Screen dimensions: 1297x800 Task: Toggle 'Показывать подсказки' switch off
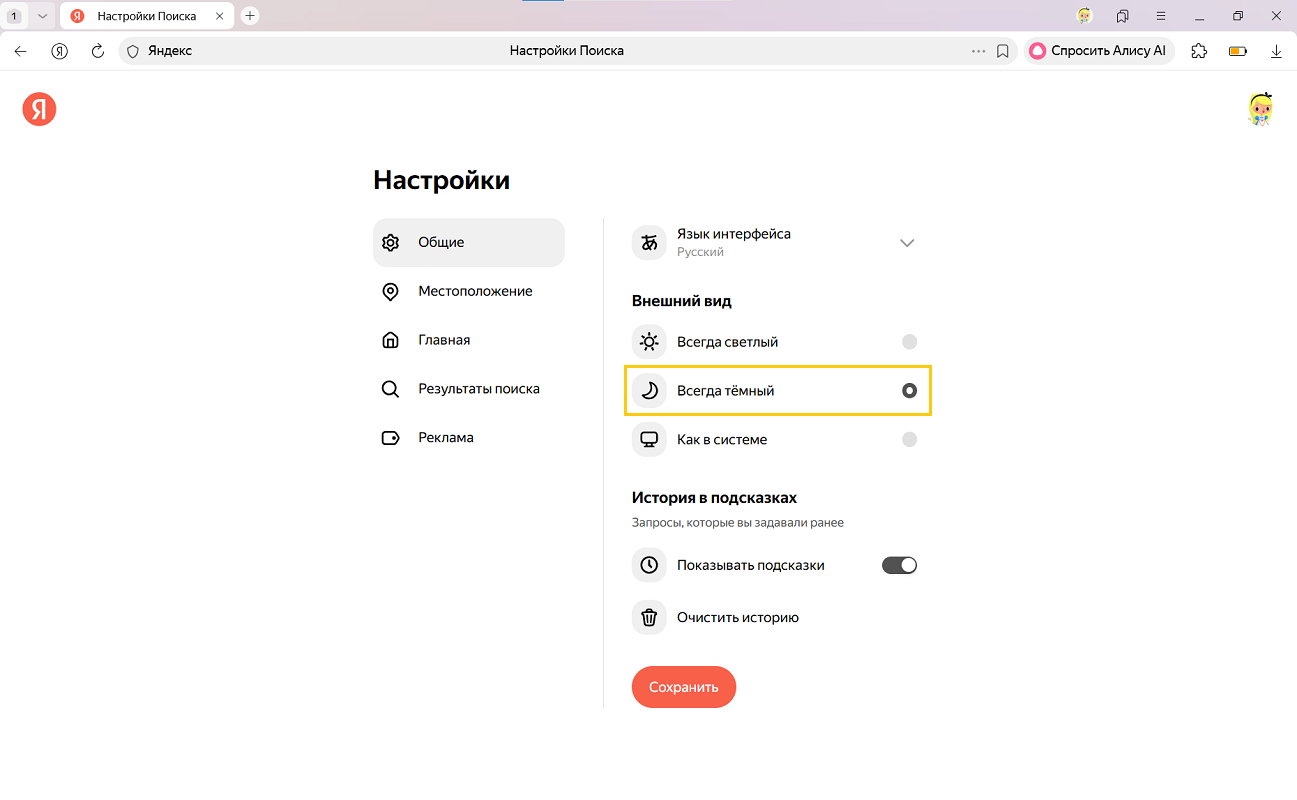[x=899, y=565]
